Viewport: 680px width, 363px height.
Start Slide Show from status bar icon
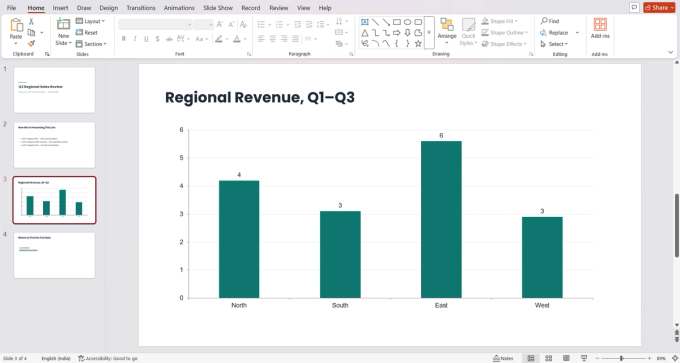(584, 358)
